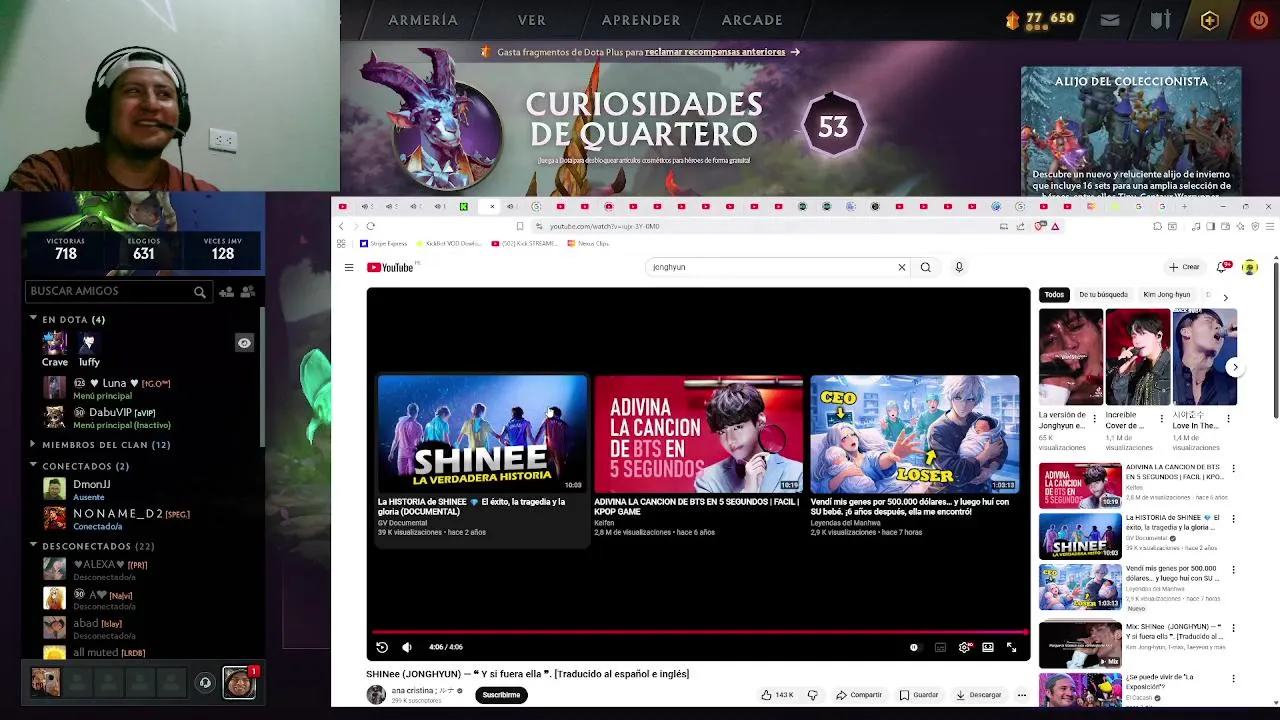Click the Suscribirme button
1280x720 pixels.
(x=501, y=695)
